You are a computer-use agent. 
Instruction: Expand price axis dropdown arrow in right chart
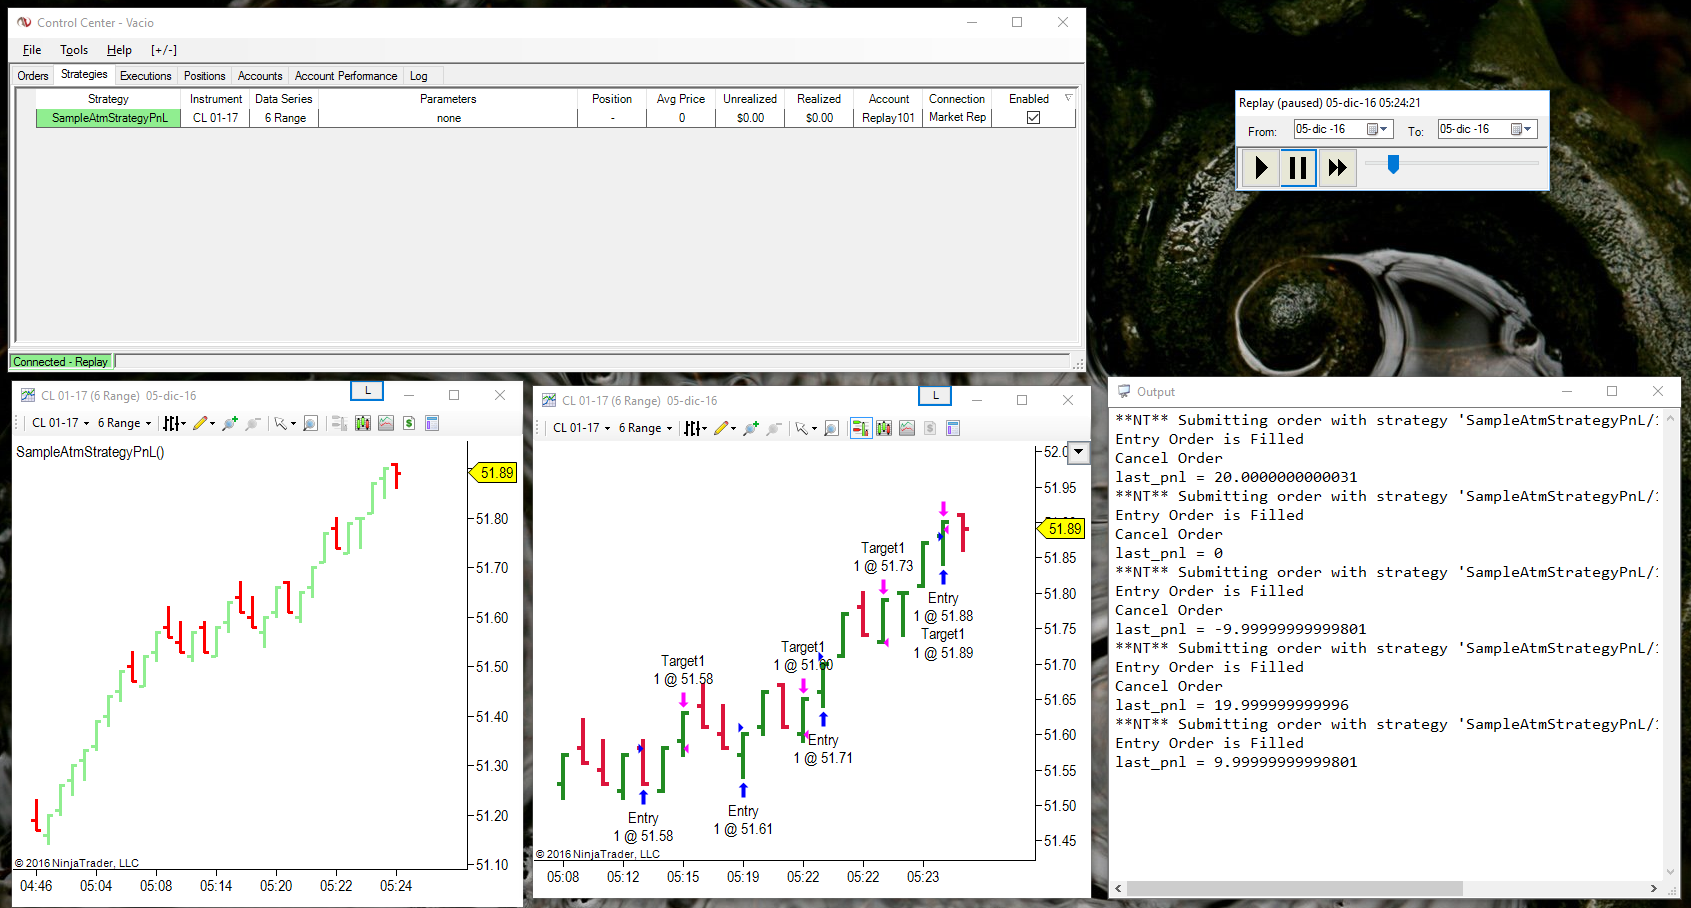pos(1078,452)
